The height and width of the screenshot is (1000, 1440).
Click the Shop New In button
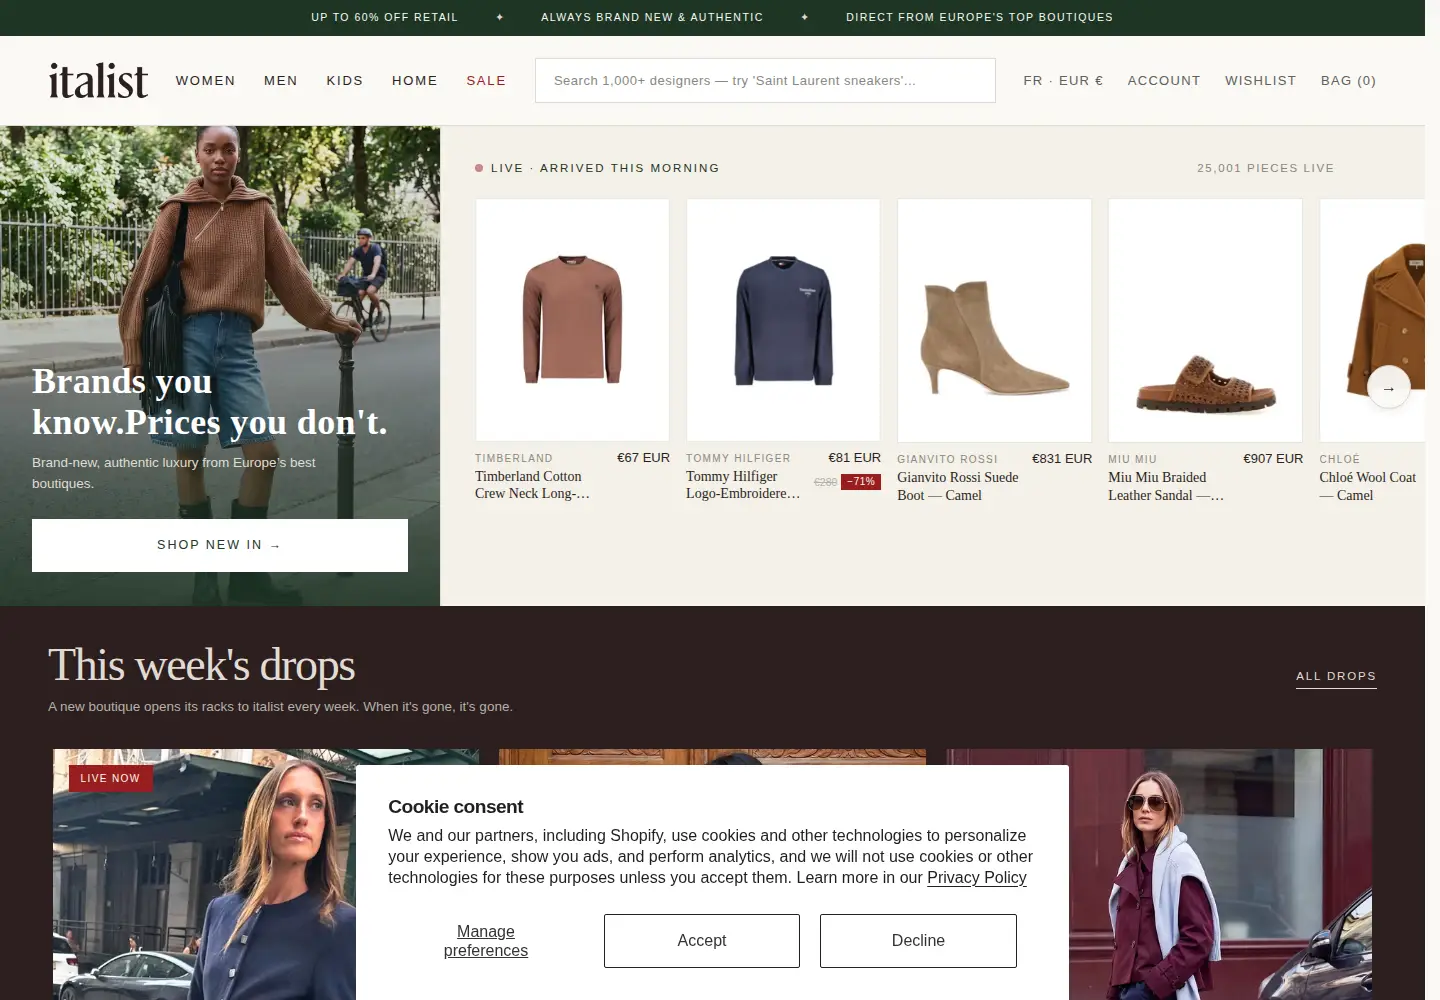point(220,545)
